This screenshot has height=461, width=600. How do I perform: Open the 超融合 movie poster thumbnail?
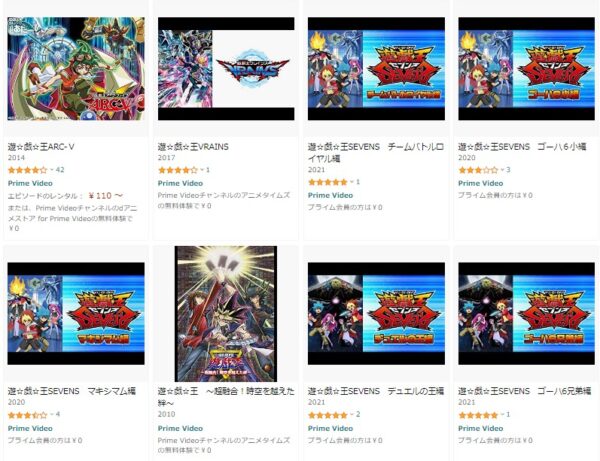tap(226, 313)
